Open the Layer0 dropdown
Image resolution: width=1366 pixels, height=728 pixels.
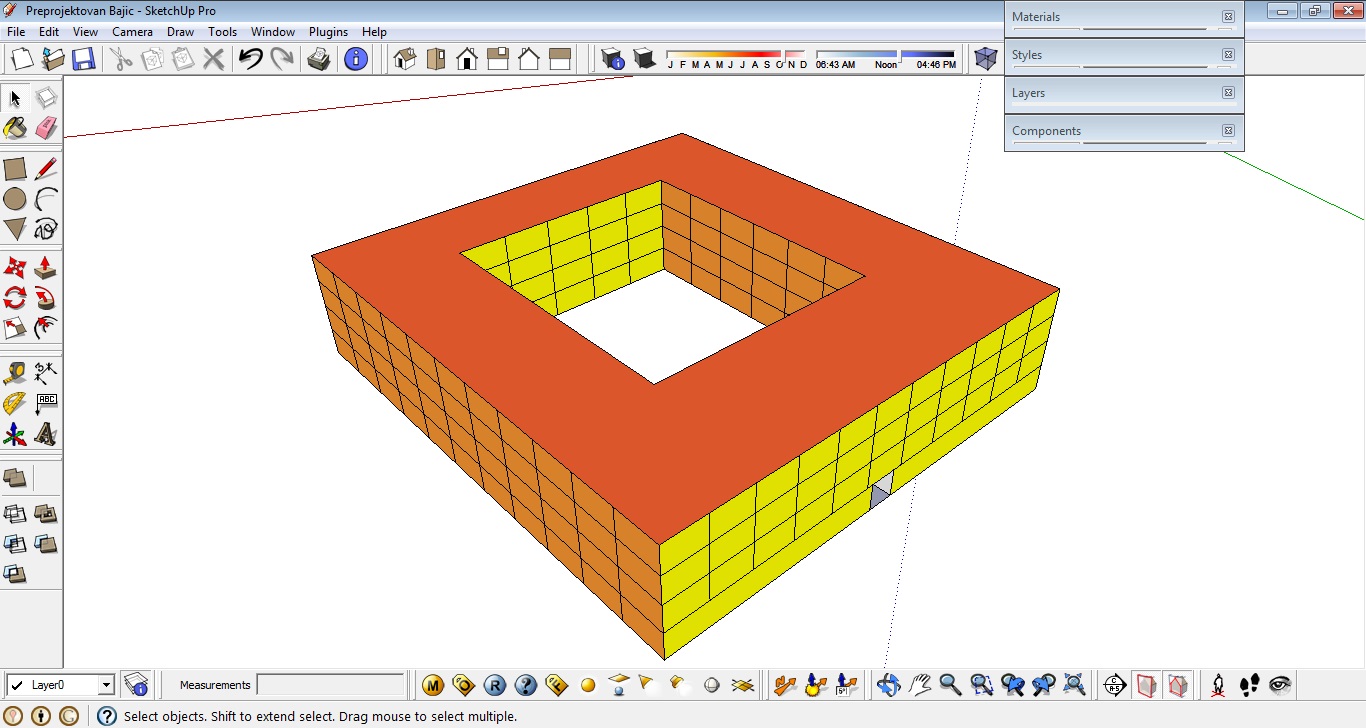point(106,685)
